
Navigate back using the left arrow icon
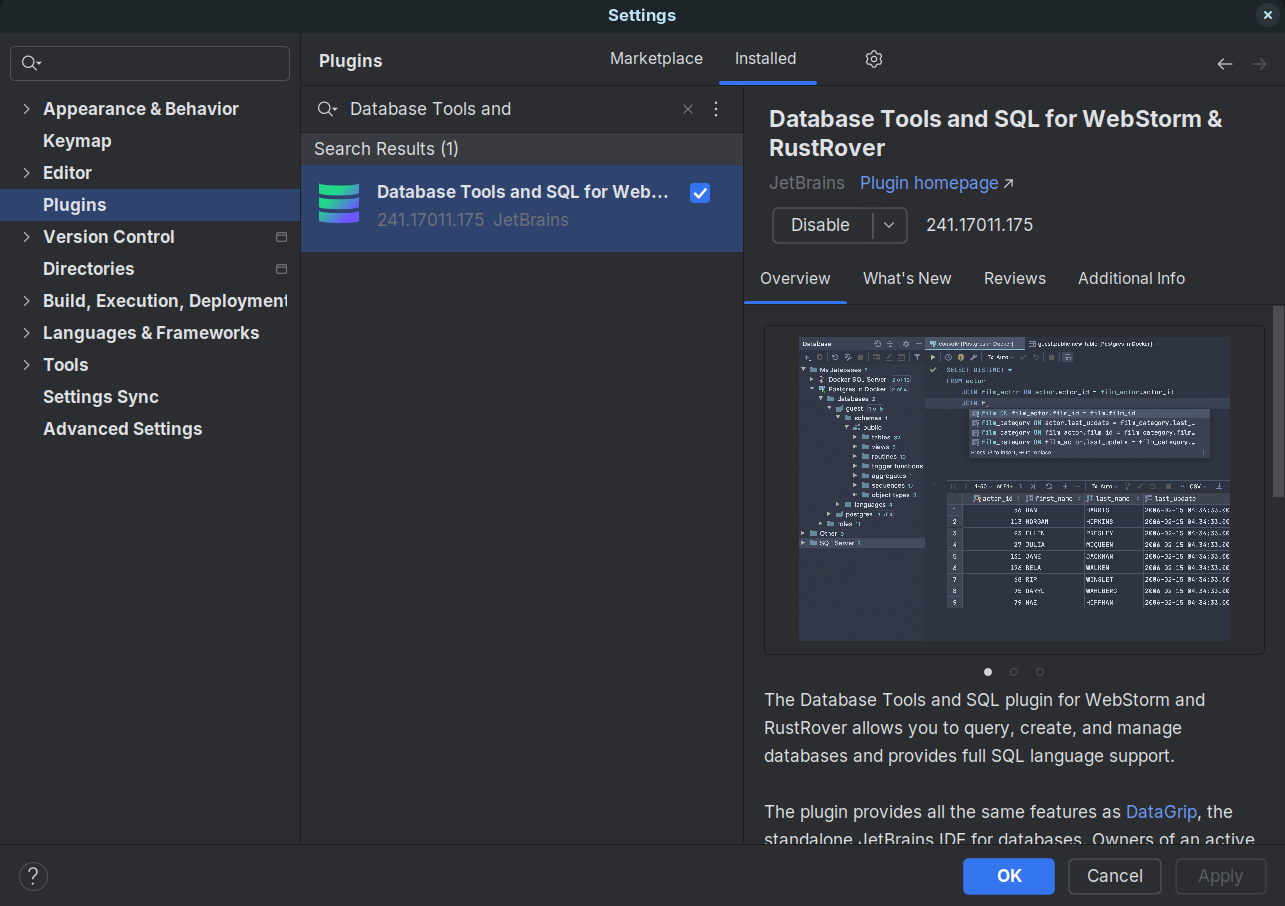click(x=1224, y=63)
